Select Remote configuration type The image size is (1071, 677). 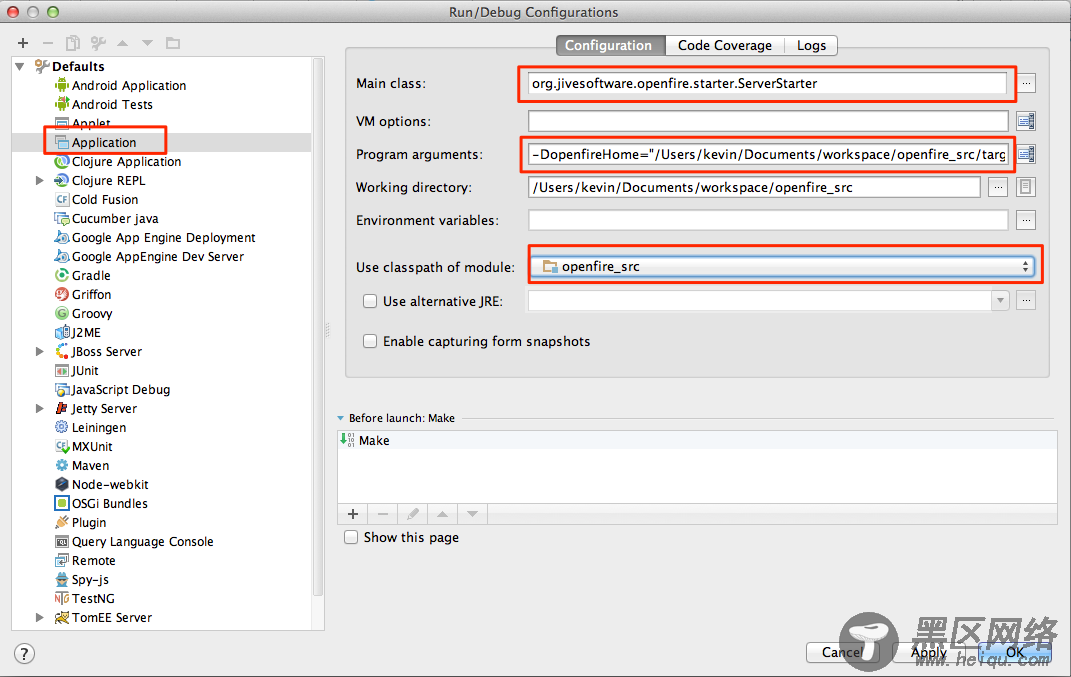click(x=94, y=560)
